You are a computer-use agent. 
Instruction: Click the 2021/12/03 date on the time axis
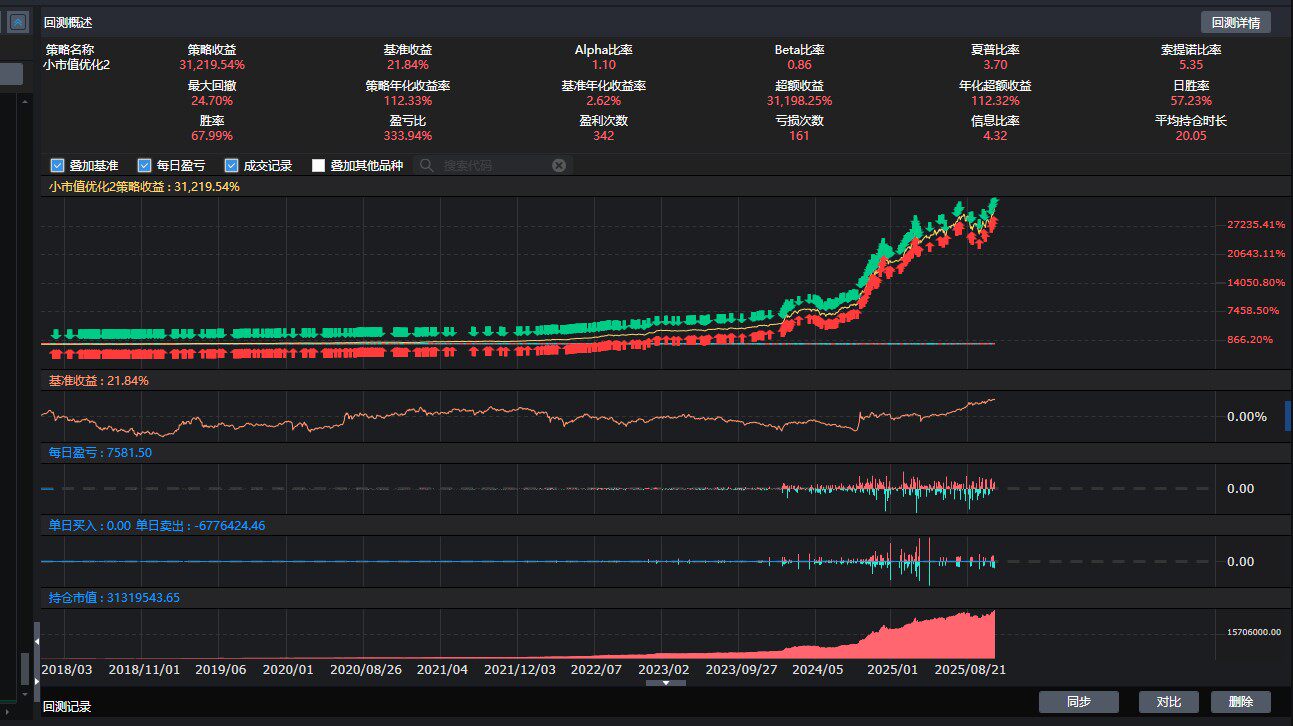pos(520,669)
